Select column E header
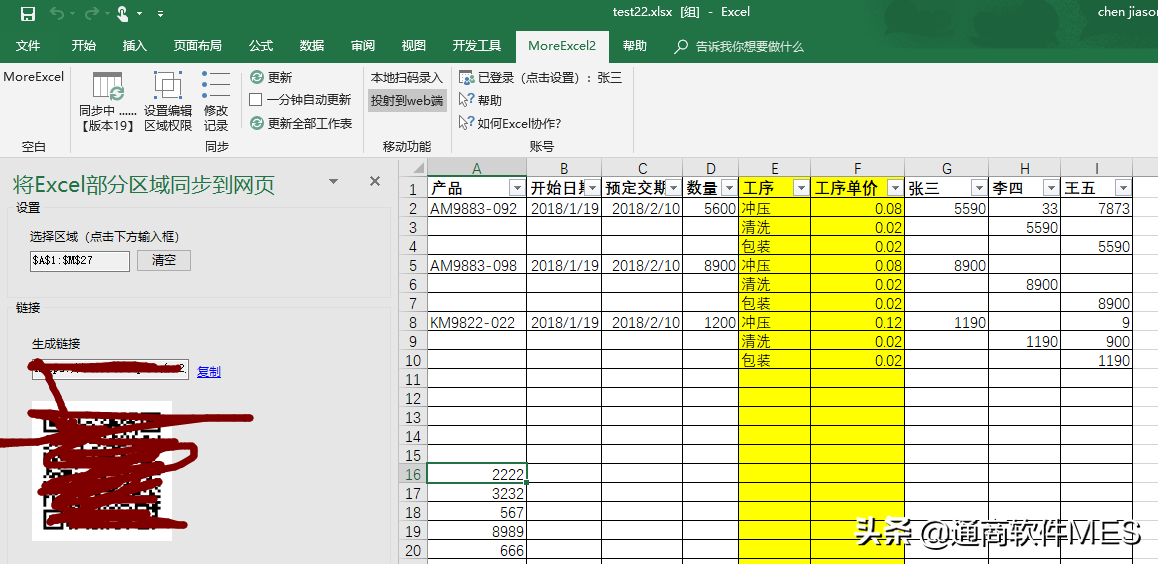Screen dimensions: 1158x564 click(x=774, y=168)
